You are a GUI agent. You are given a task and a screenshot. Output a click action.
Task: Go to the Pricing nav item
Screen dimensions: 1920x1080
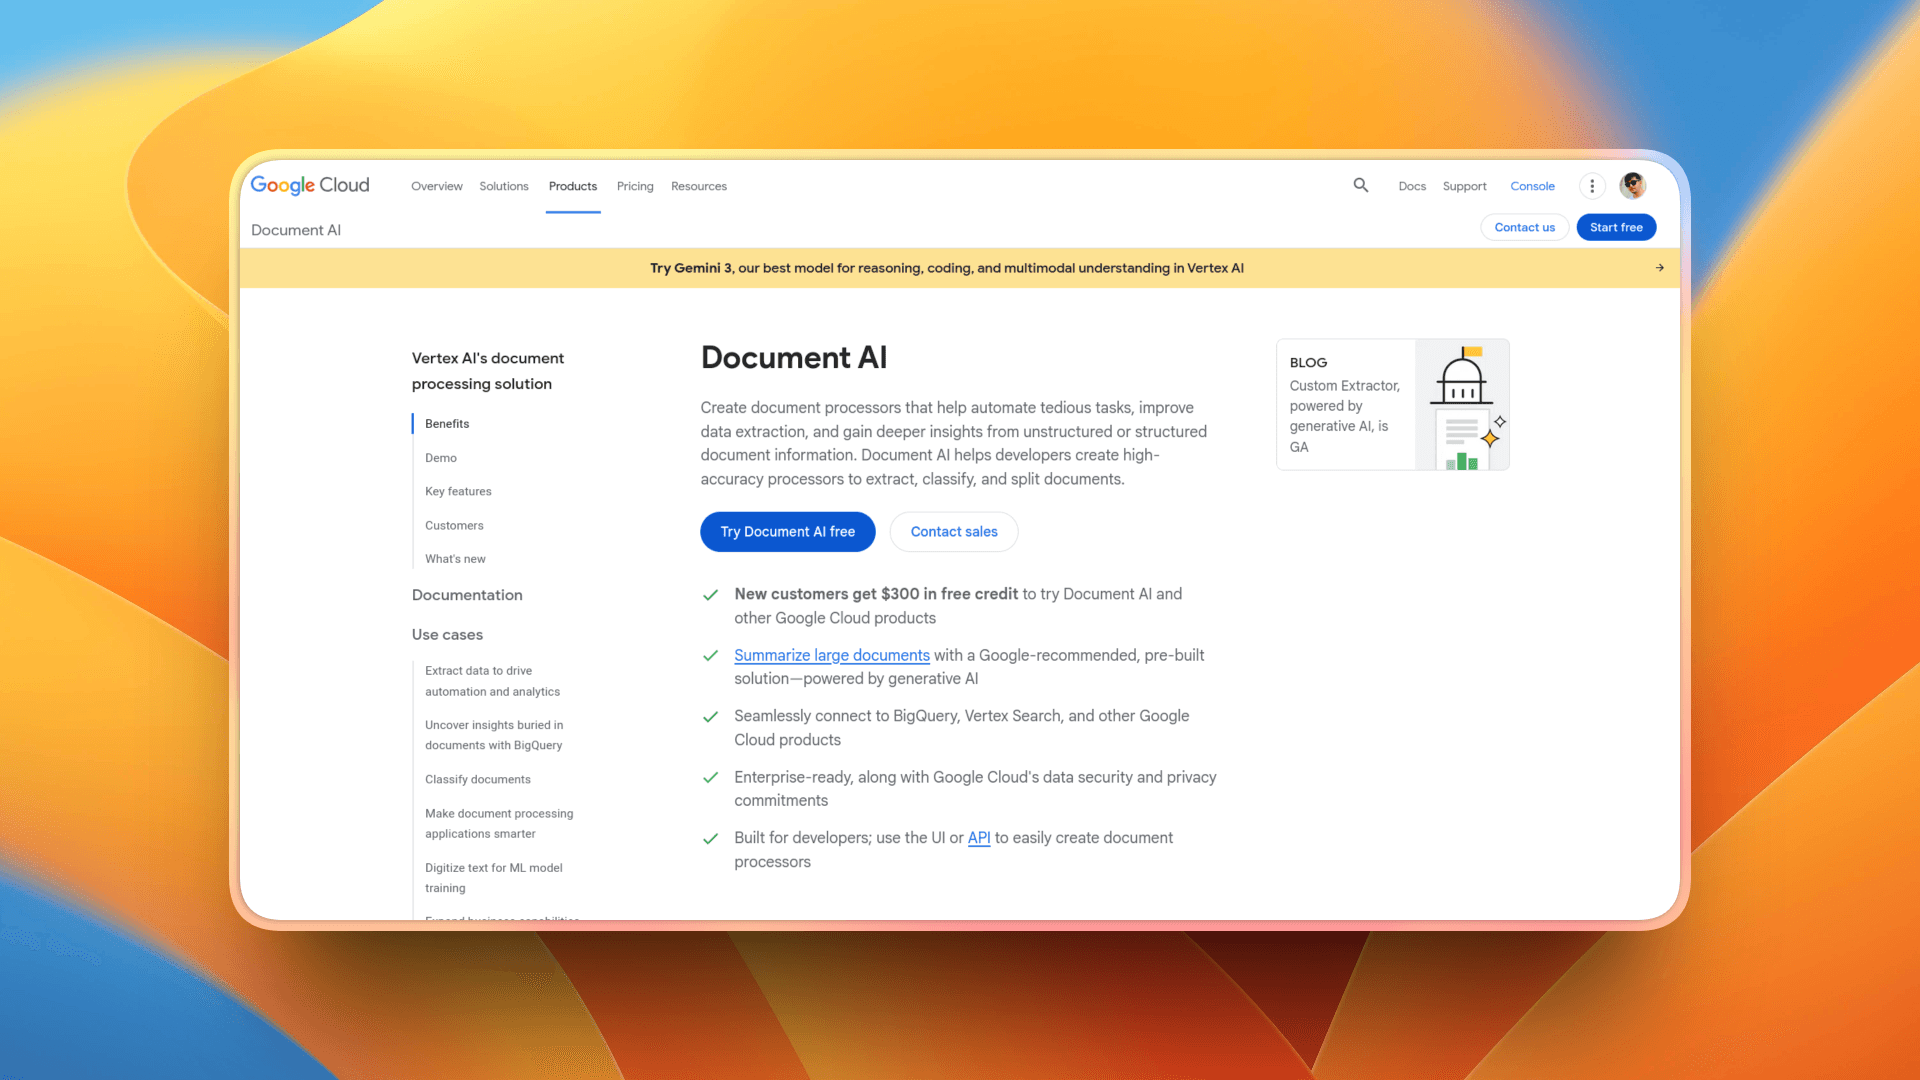[635, 186]
